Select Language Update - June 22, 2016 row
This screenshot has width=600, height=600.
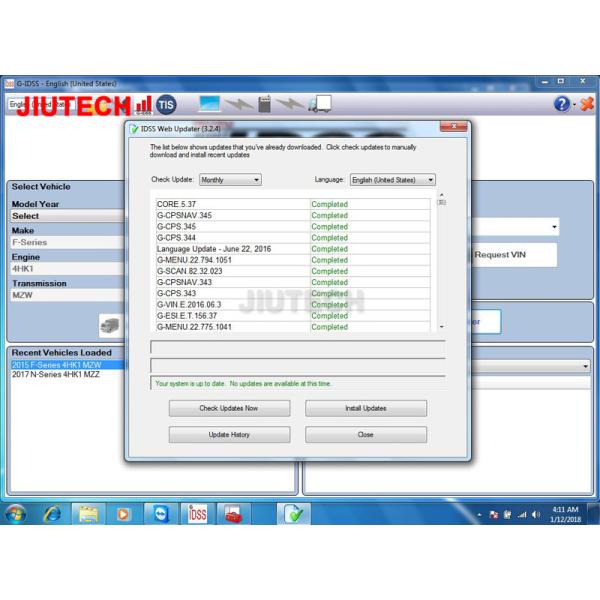coord(293,249)
